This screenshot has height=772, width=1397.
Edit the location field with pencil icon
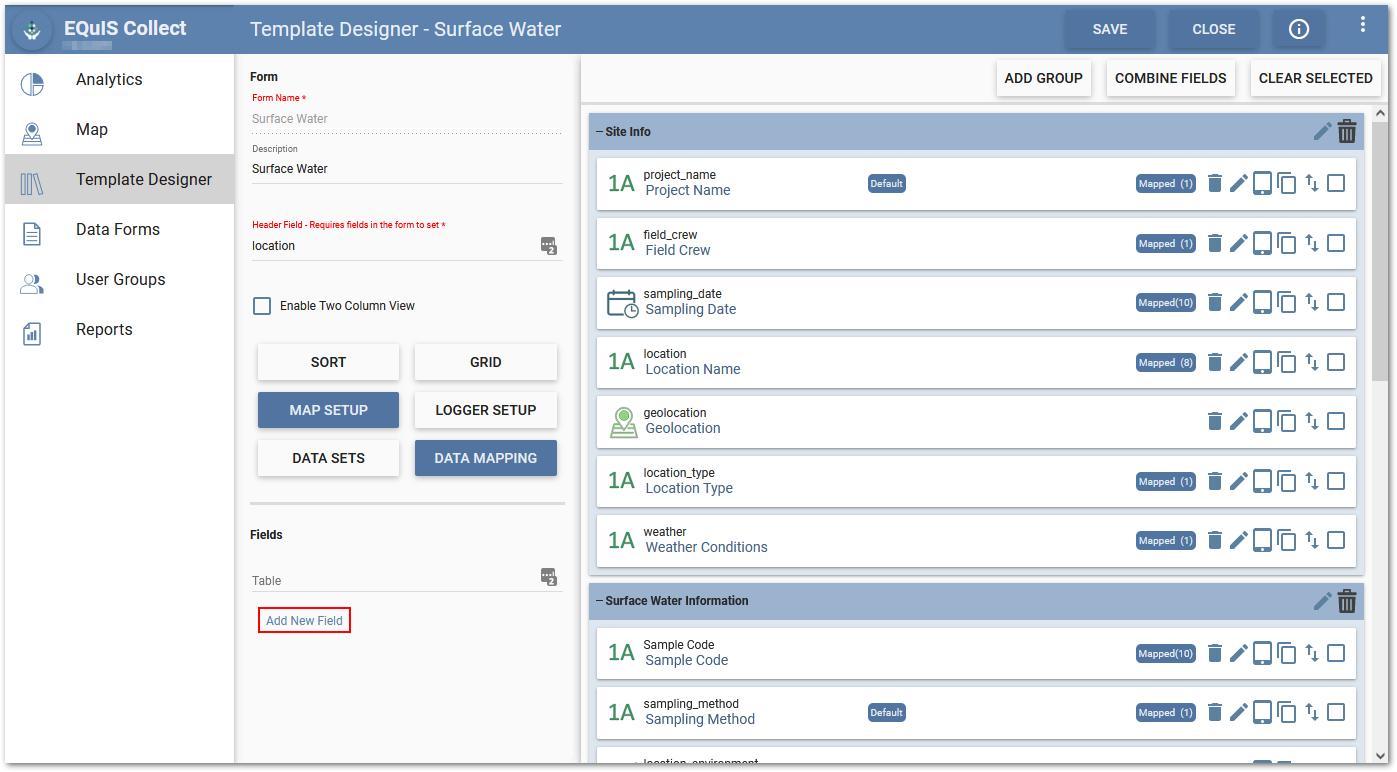(1239, 362)
